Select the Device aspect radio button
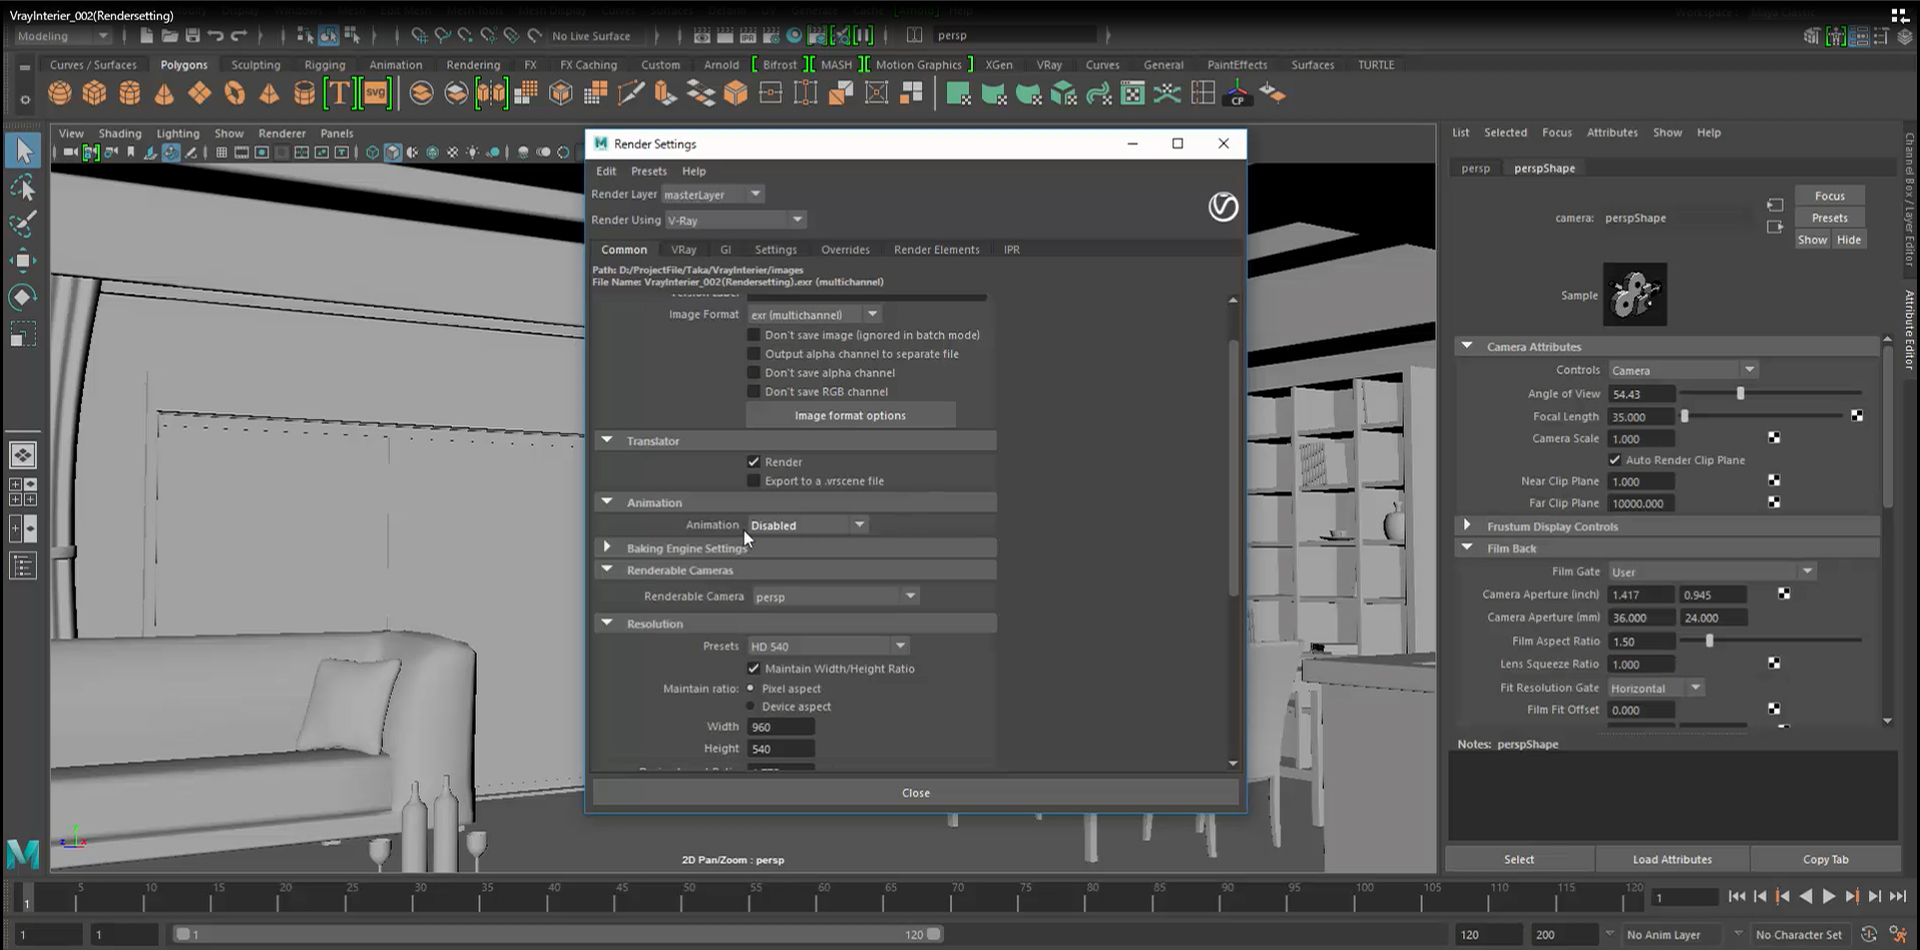 point(752,706)
